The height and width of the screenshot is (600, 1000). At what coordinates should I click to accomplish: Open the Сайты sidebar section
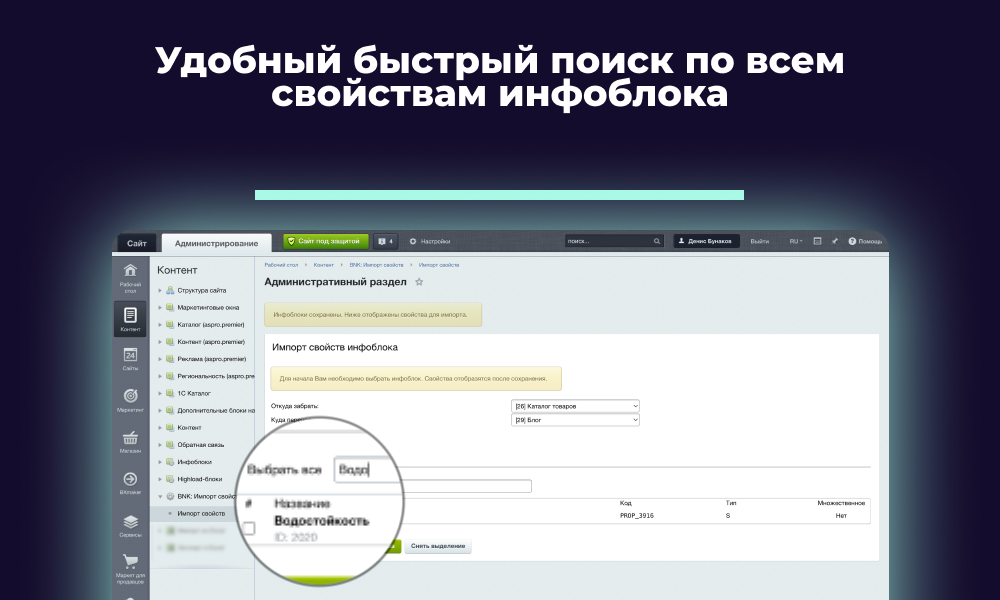(130, 359)
